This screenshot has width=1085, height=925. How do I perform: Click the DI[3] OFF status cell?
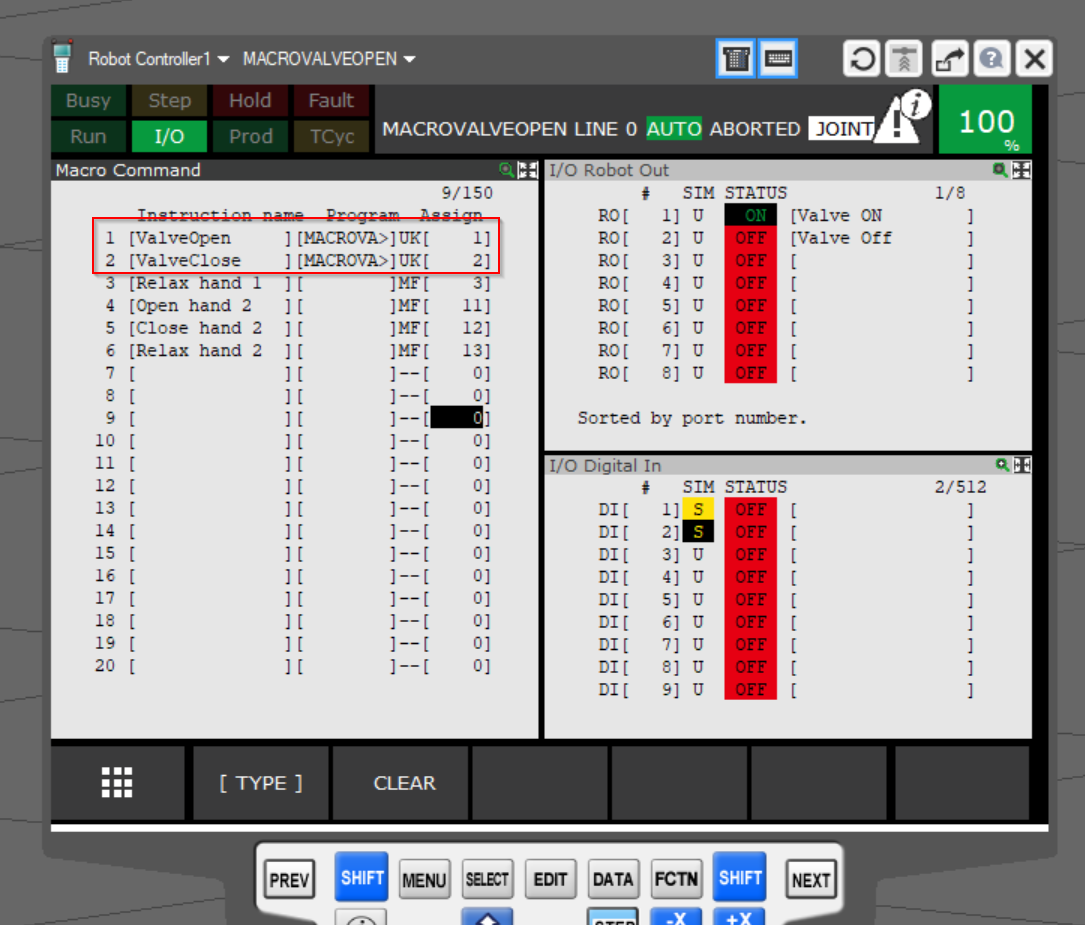pos(750,555)
